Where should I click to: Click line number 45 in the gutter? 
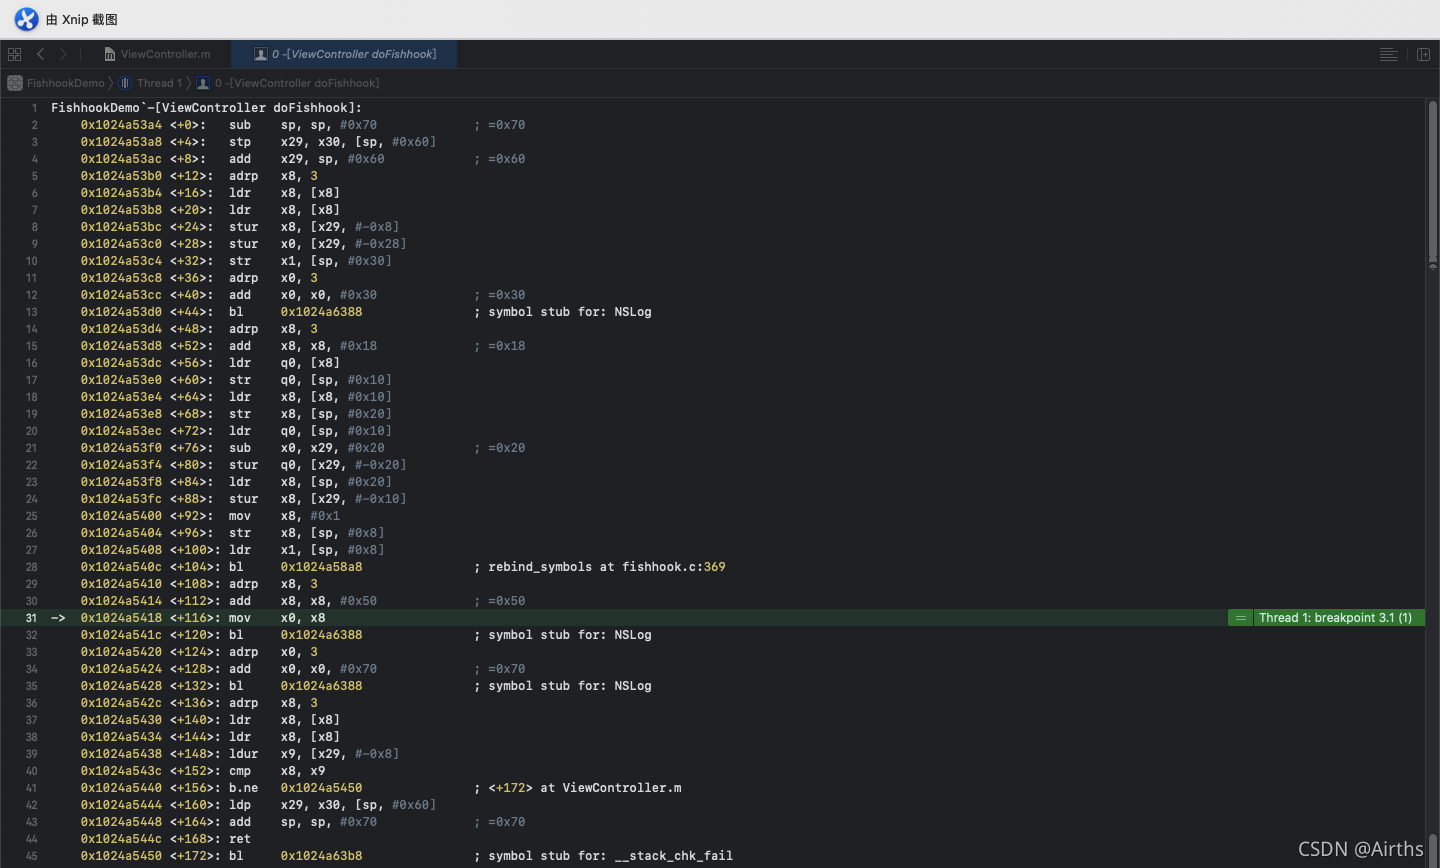click(x=32, y=856)
